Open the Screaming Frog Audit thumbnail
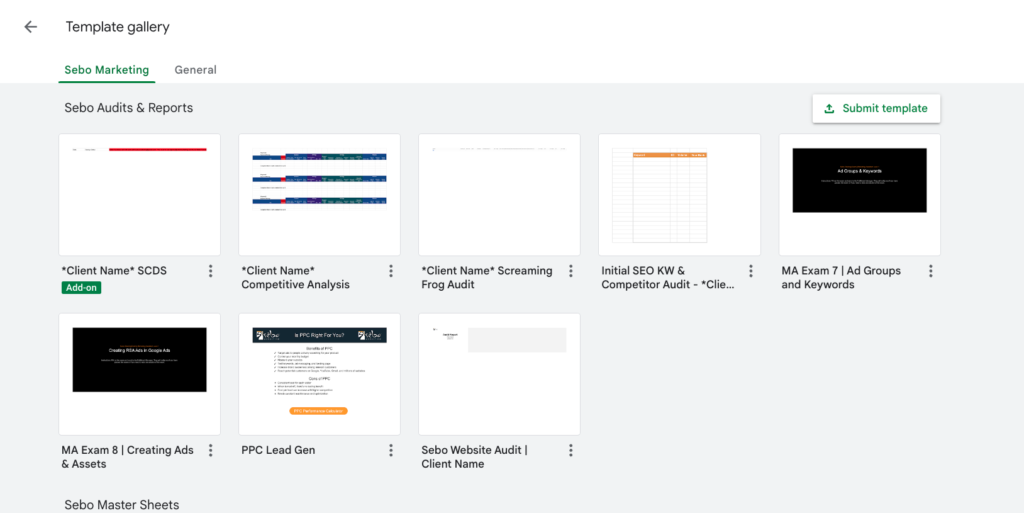This screenshot has width=1024, height=513. pos(500,195)
